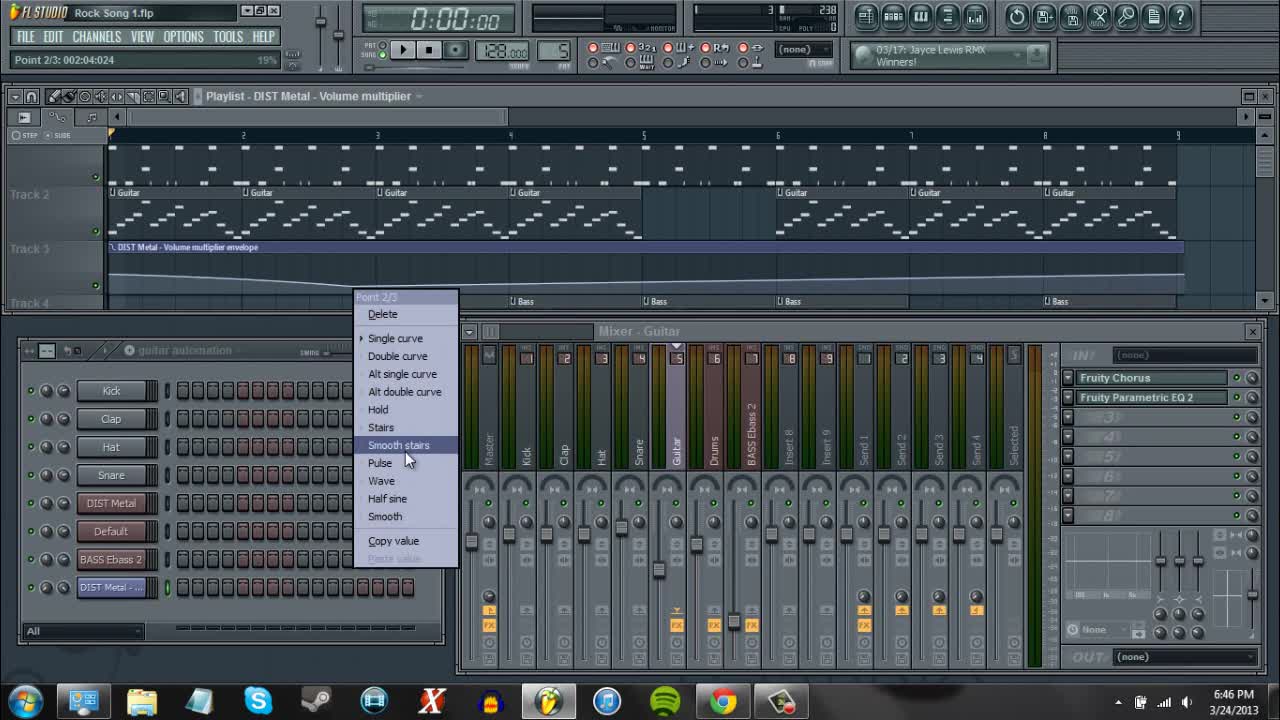Image resolution: width=1280 pixels, height=720 pixels.
Task: Select the playlist zoom tool
Action: pyautogui.click(x=165, y=97)
